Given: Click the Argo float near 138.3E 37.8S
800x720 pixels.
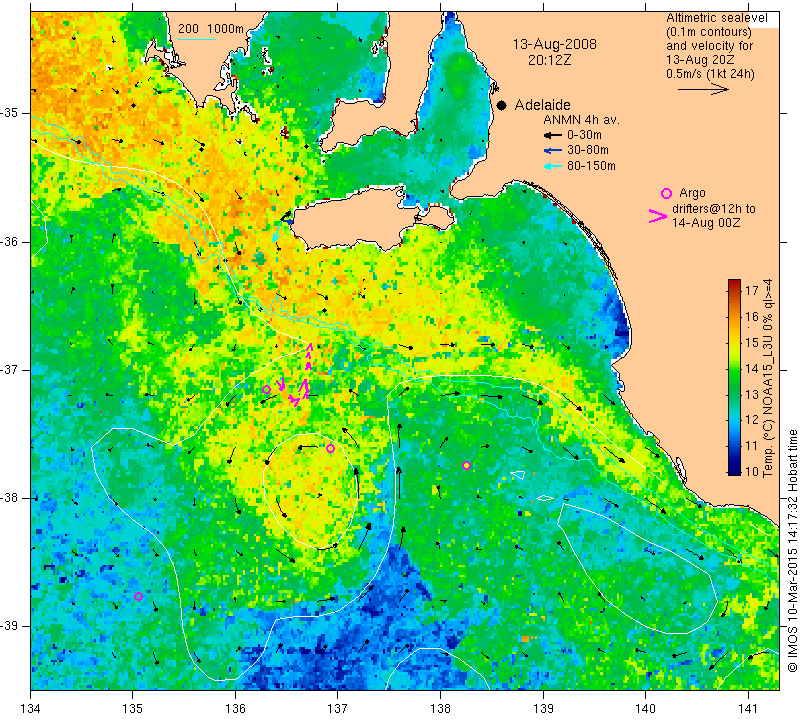Looking at the screenshot, I should [466, 465].
